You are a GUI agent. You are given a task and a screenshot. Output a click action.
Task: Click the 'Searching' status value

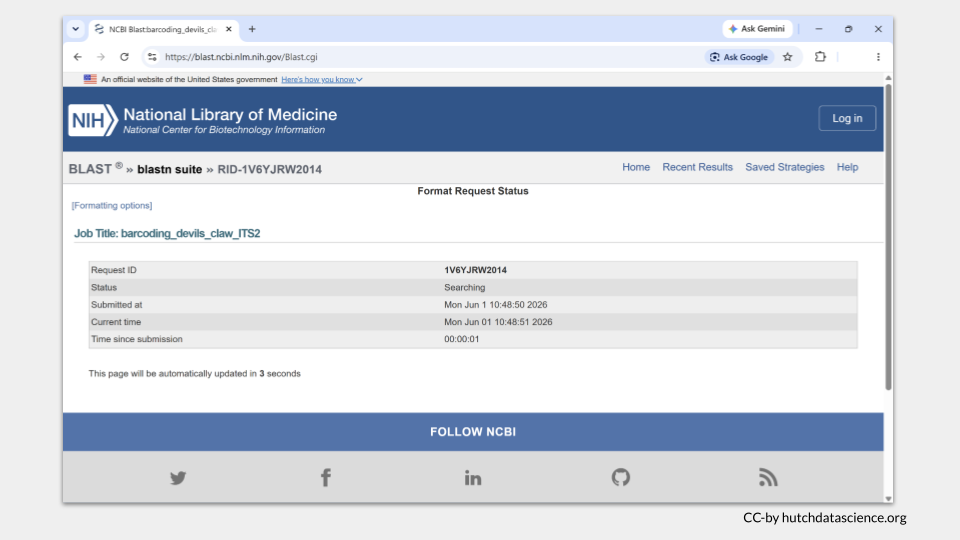pyautogui.click(x=465, y=287)
